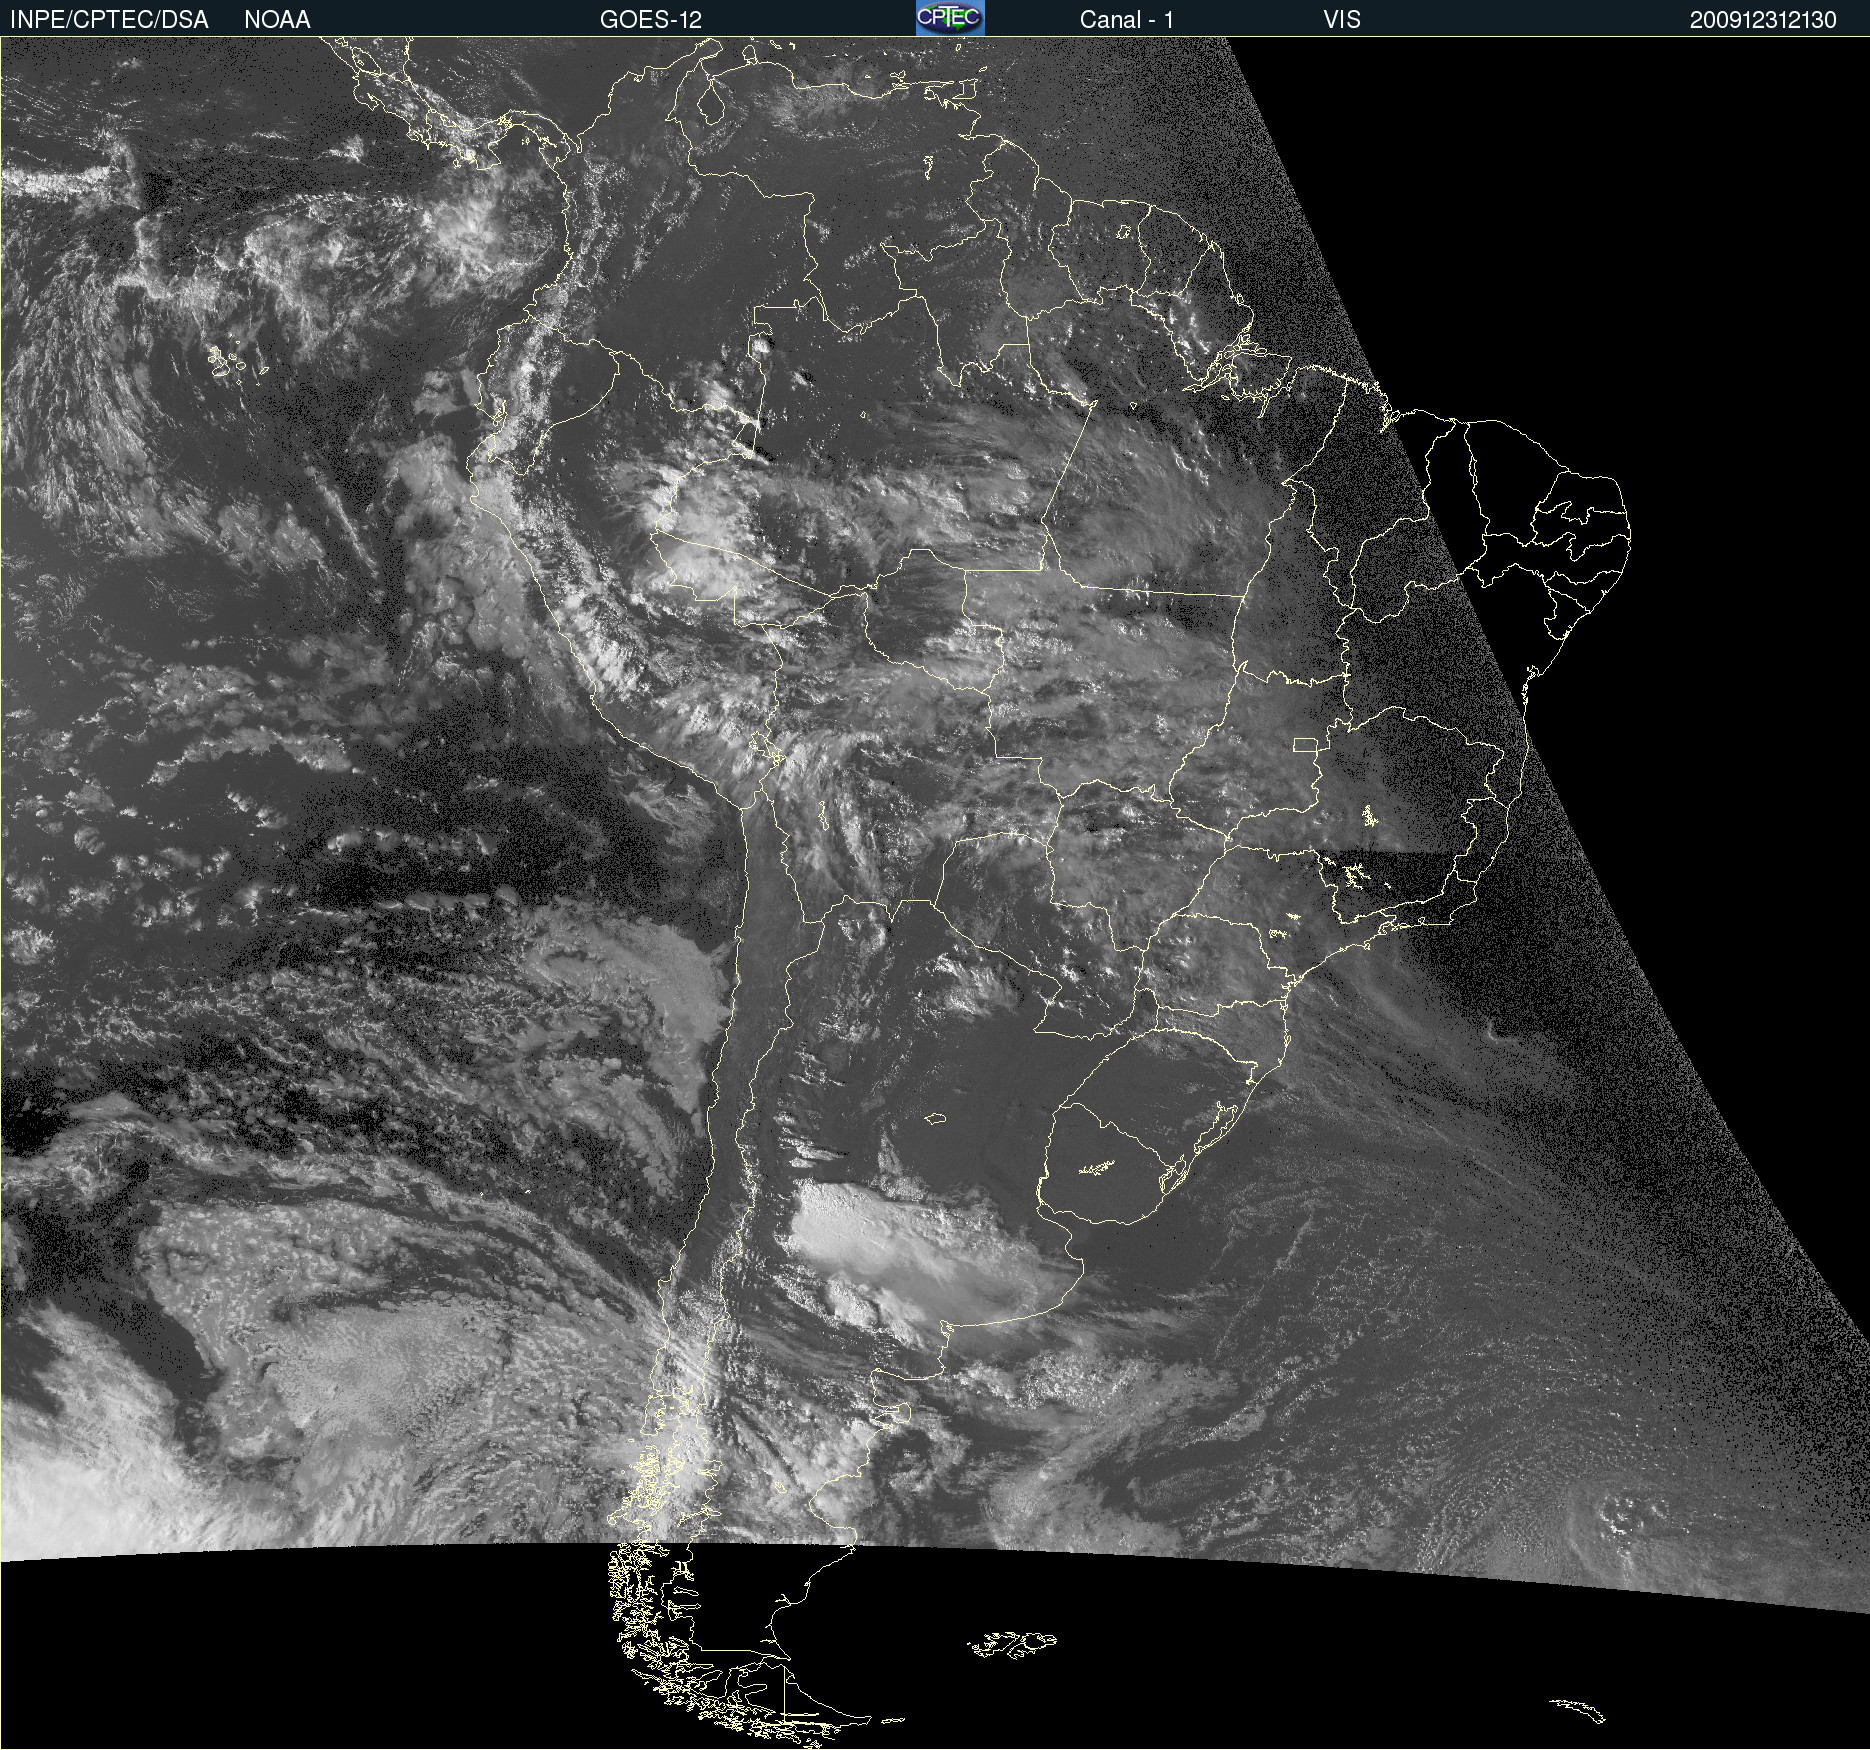Viewport: 1870px width, 1750px height.
Task: Click the Canal - 1 label
Action: (1127, 19)
